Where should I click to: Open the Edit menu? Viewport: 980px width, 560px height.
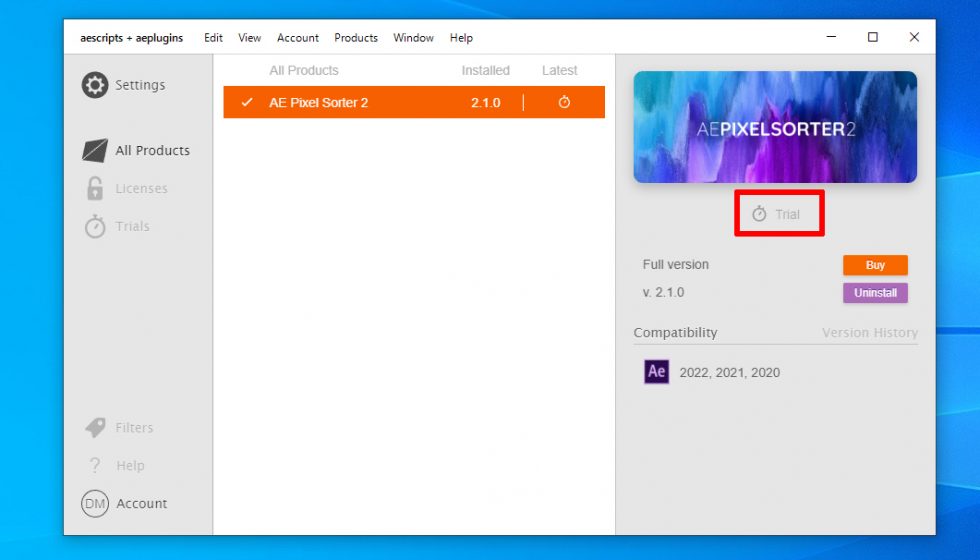click(213, 38)
